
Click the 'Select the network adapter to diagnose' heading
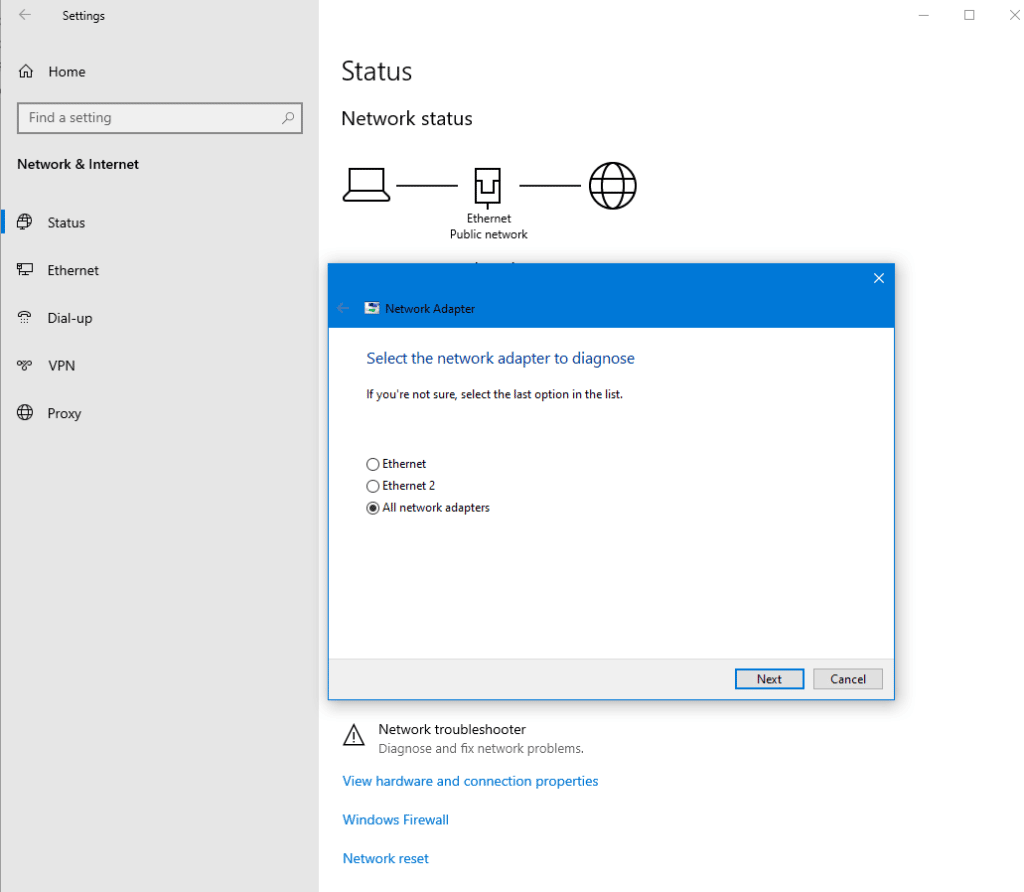click(x=500, y=358)
